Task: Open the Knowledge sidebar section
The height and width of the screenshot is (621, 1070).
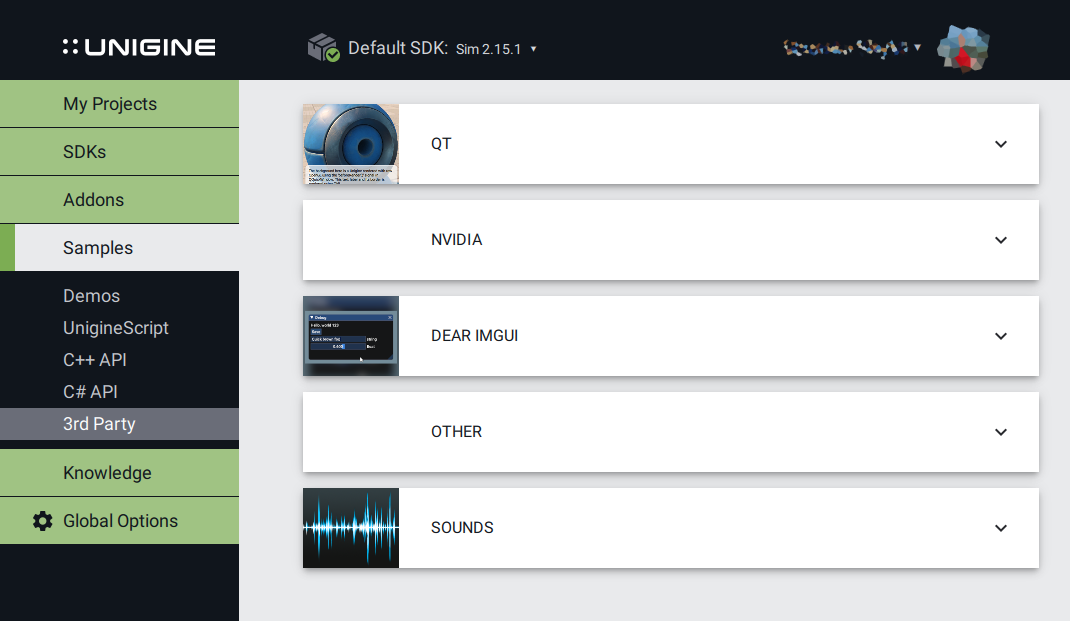Action: (x=107, y=473)
